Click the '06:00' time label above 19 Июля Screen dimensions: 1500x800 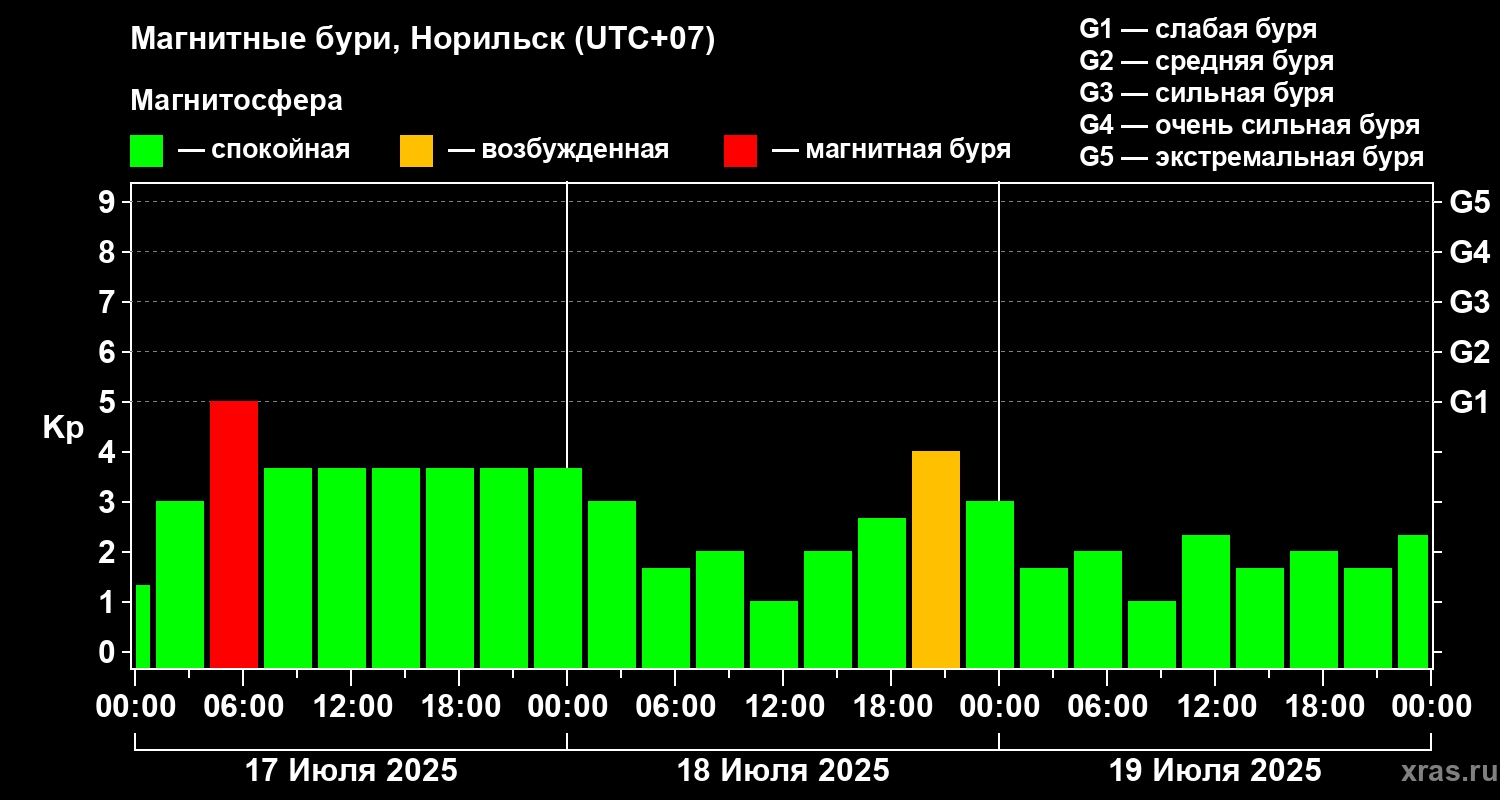(1107, 707)
